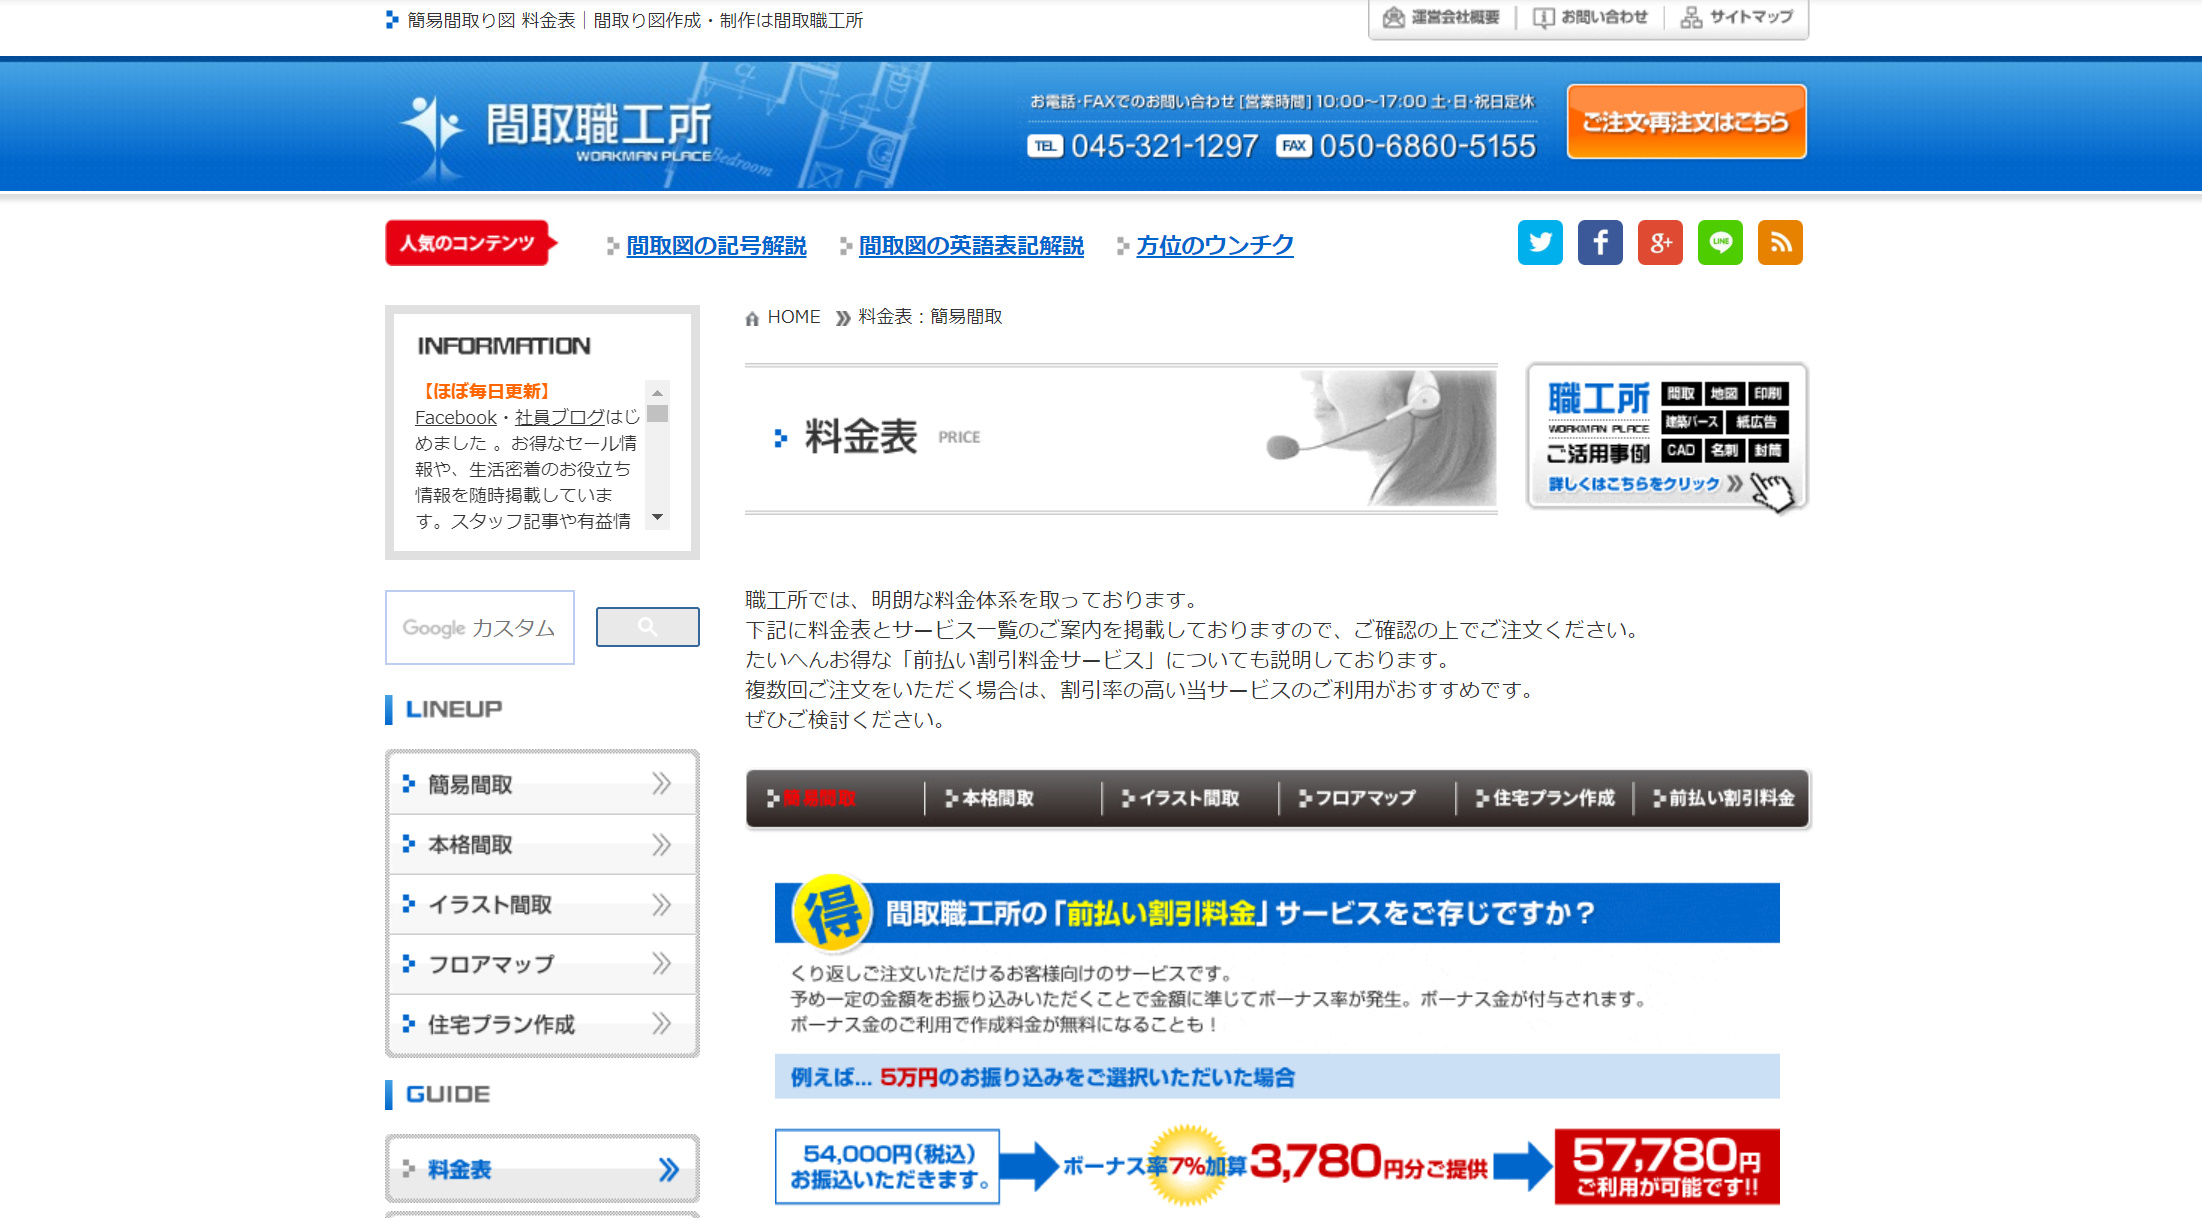The height and width of the screenshot is (1218, 2202).
Task: Open the 間取図の記号解説 link
Action: [x=716, y=246]
